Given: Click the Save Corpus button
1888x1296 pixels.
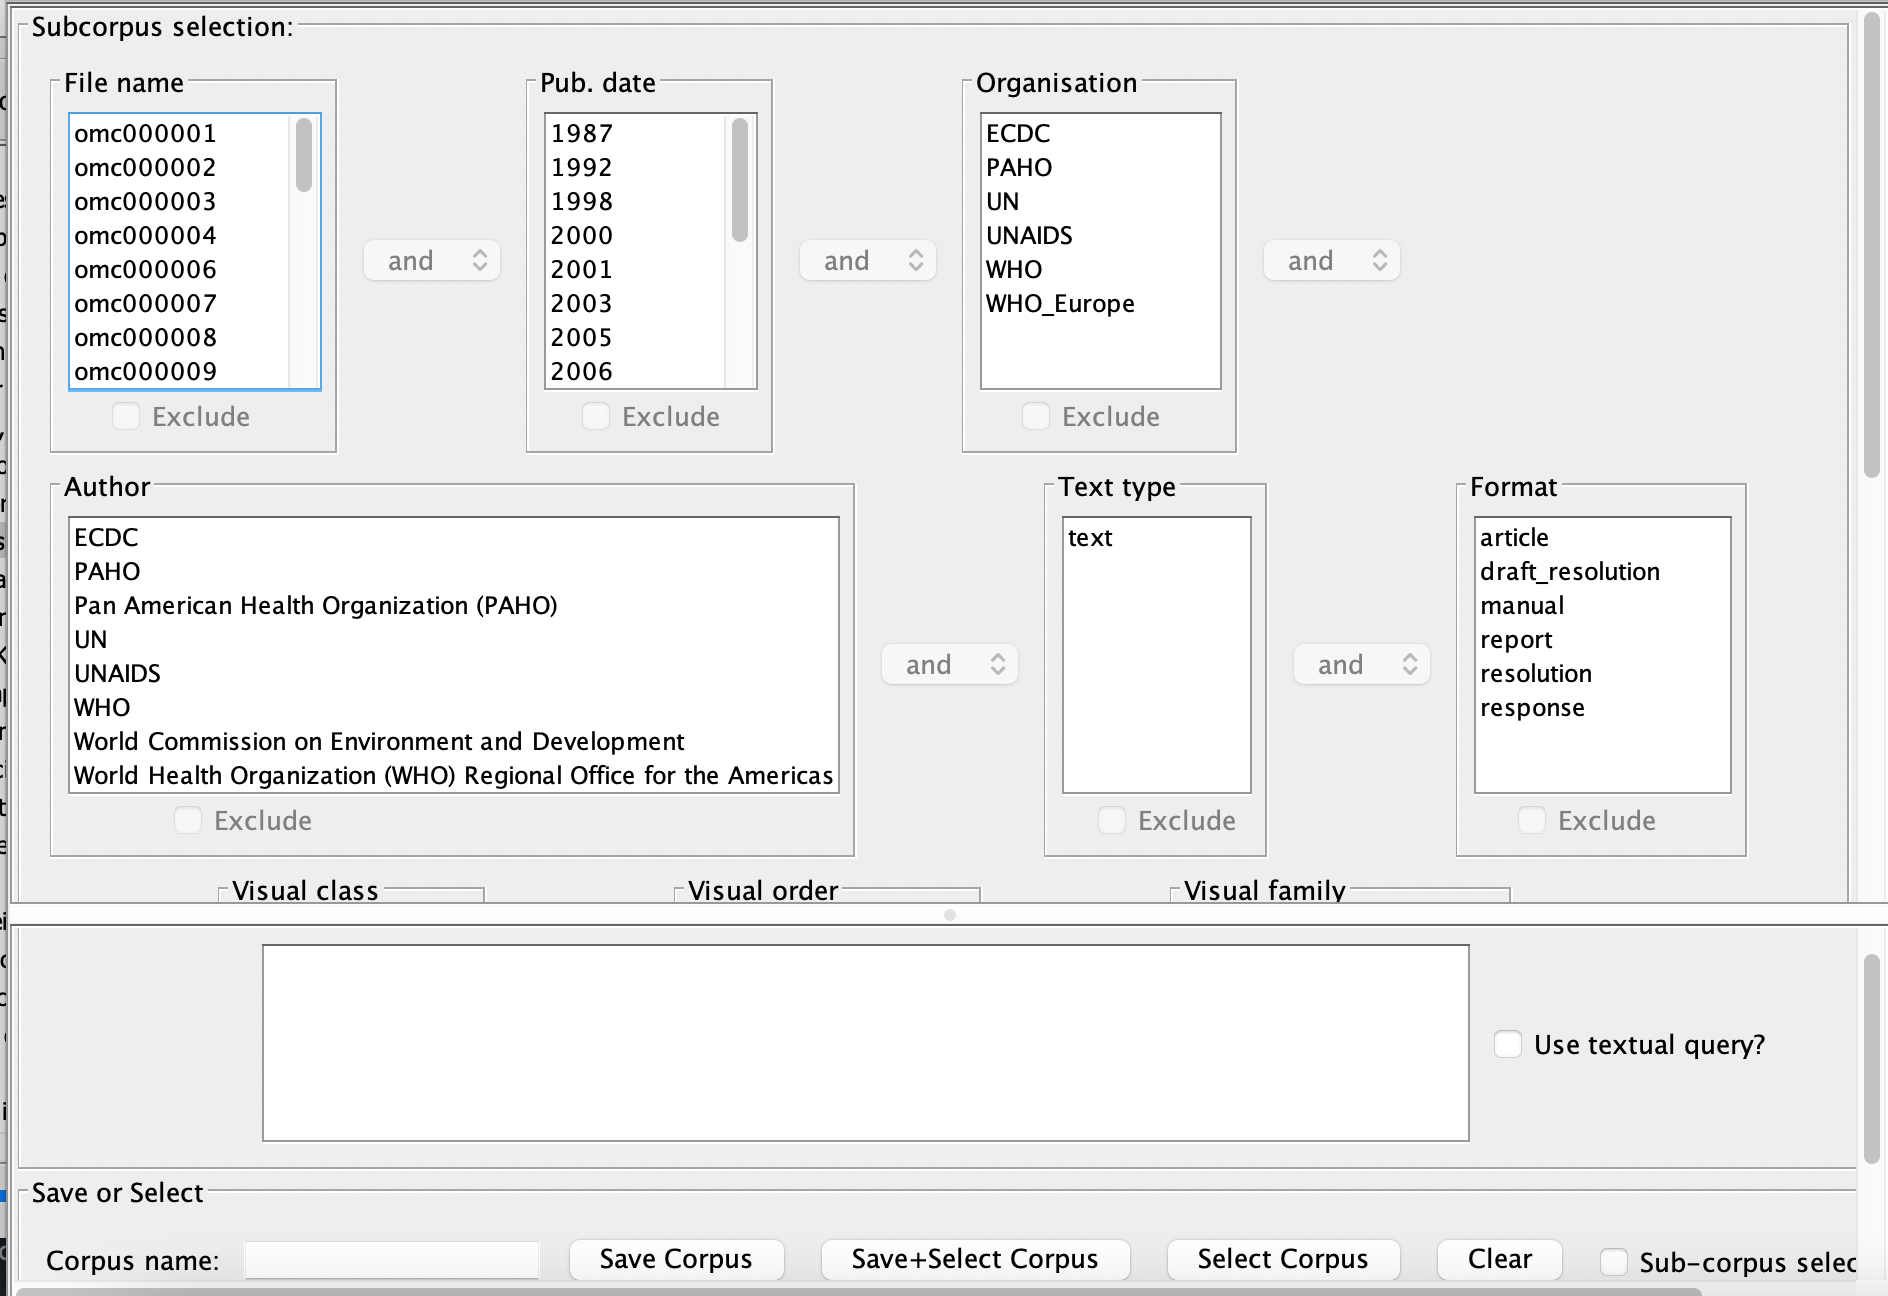Looking at the screenshot, I should [x=676, y=1259].
